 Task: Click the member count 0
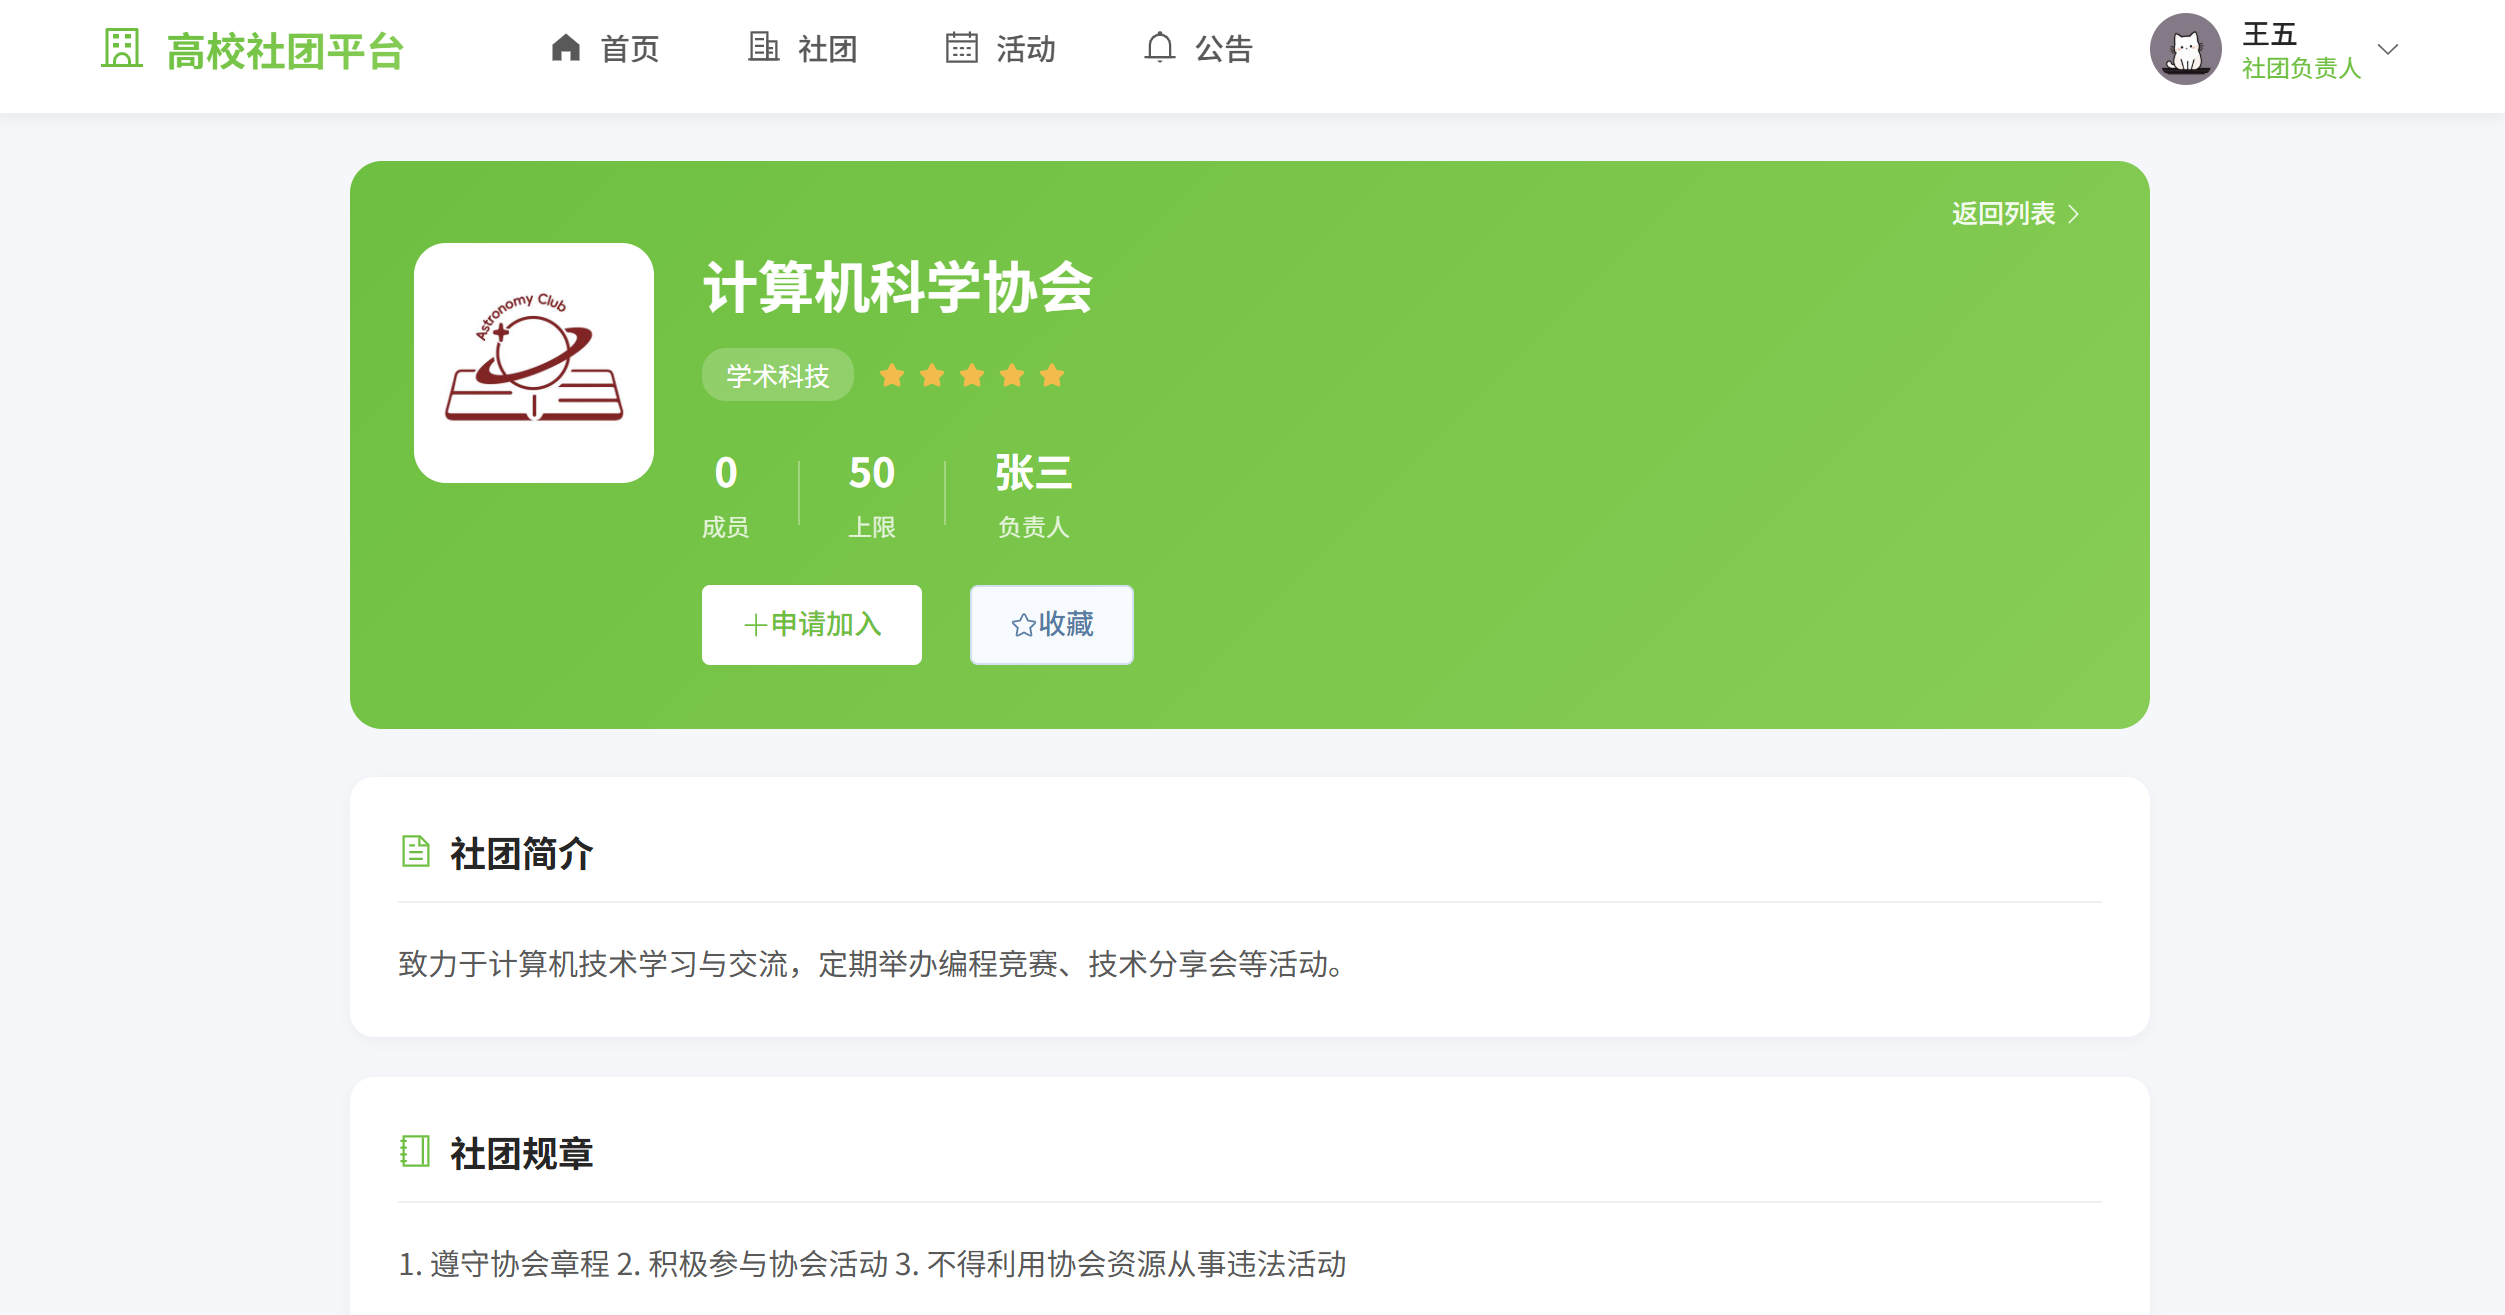click(x=726, y=473)
